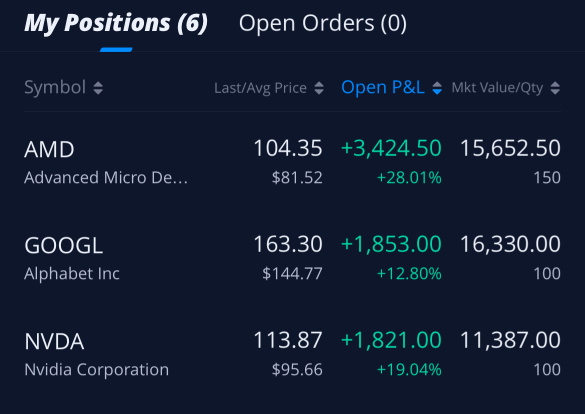Sort positions by Symbol arrows icon
This screenshot has width=585, height=414.
(98, 88)
